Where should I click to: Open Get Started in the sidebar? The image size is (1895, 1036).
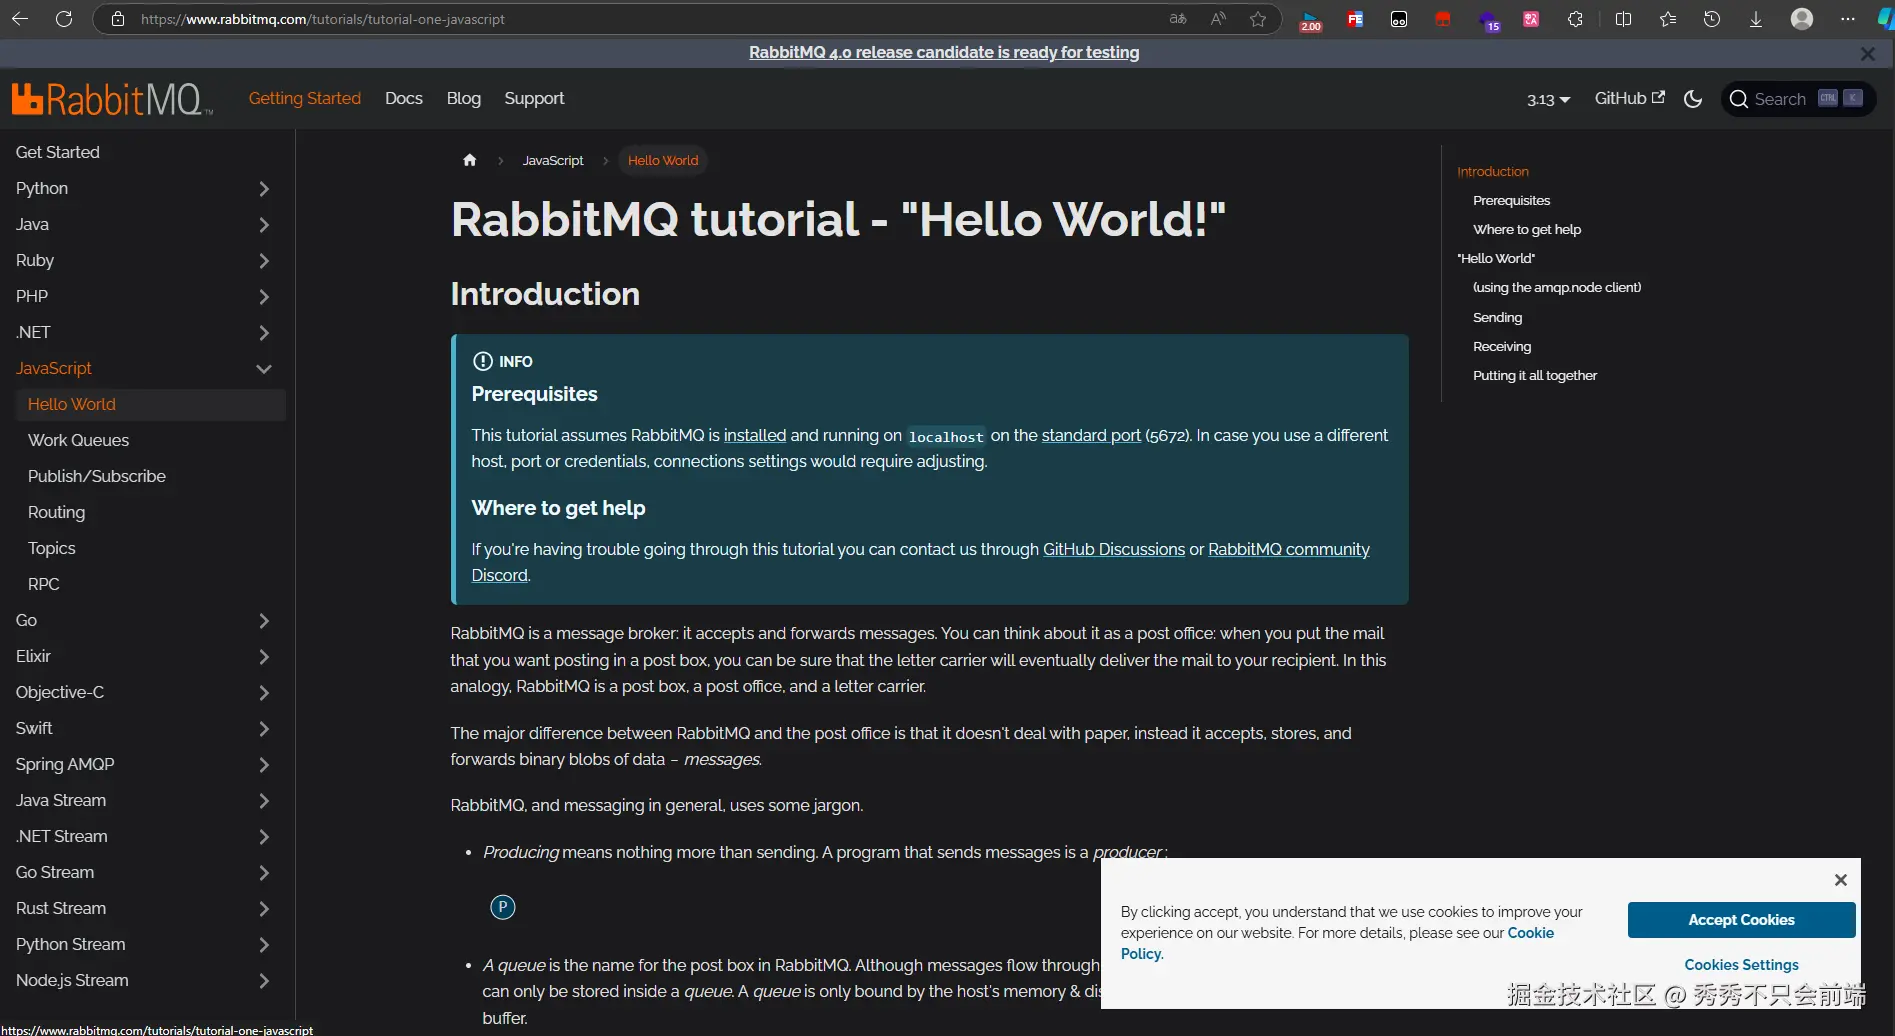click(x=58, y=152)
